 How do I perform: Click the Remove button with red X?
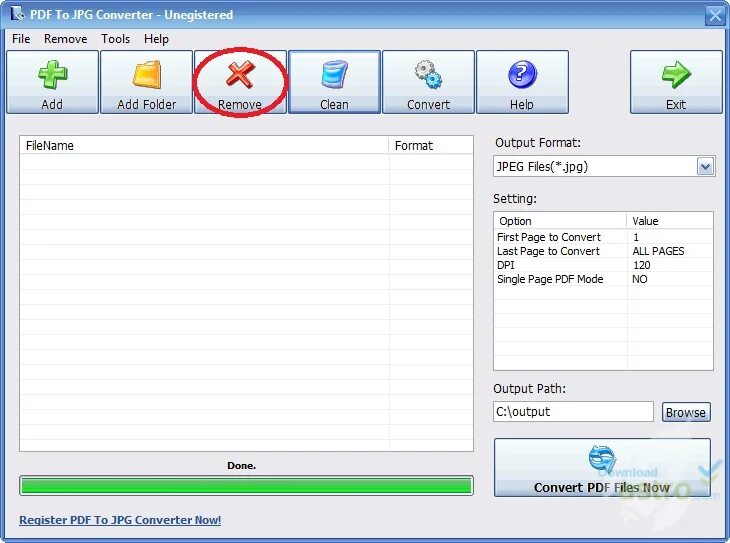[x=240, y=82]
